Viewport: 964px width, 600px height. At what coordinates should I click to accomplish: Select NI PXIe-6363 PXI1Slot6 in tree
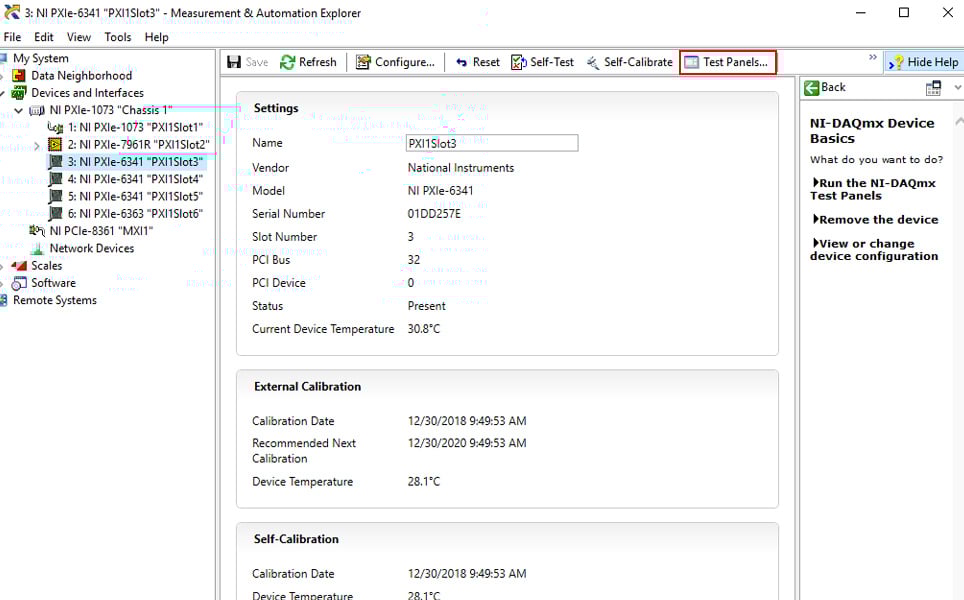click(134, 214)
